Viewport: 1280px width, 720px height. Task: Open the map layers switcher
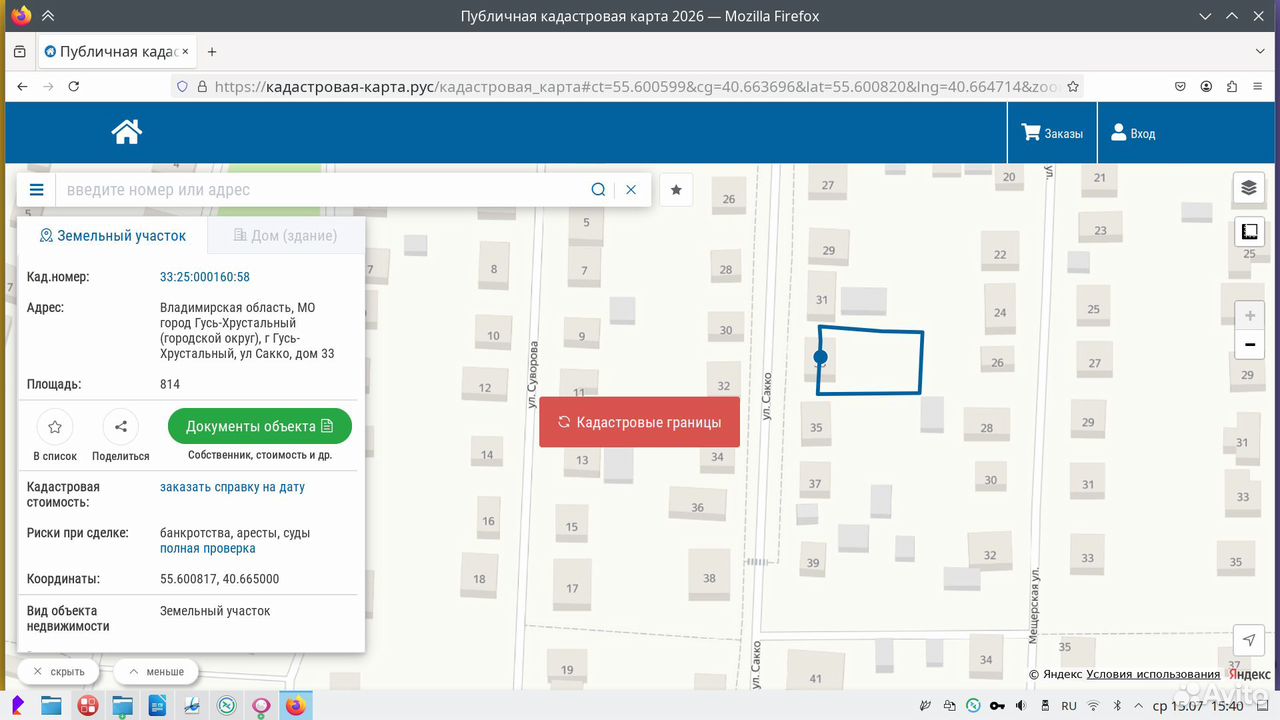[x=1249, y=187]
